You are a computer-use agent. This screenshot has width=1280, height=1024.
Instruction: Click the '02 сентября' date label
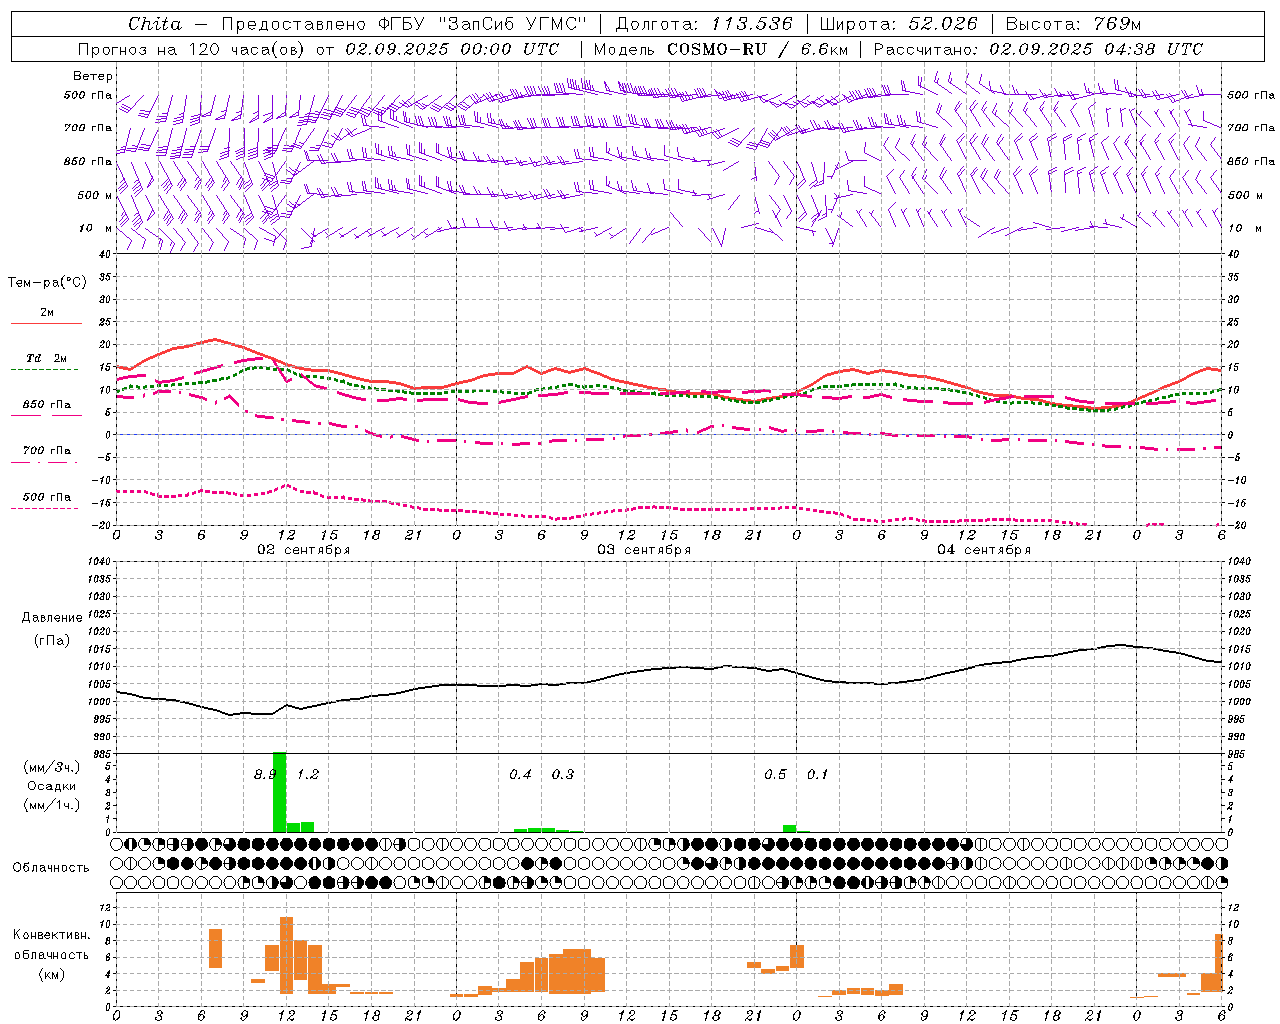[303, 550]
